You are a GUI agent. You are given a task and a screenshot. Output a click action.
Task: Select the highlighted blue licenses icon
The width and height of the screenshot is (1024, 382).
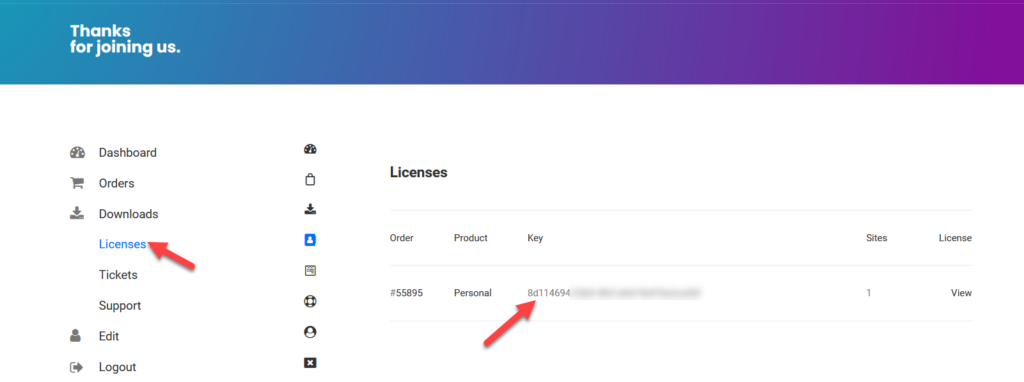point(310,240)
